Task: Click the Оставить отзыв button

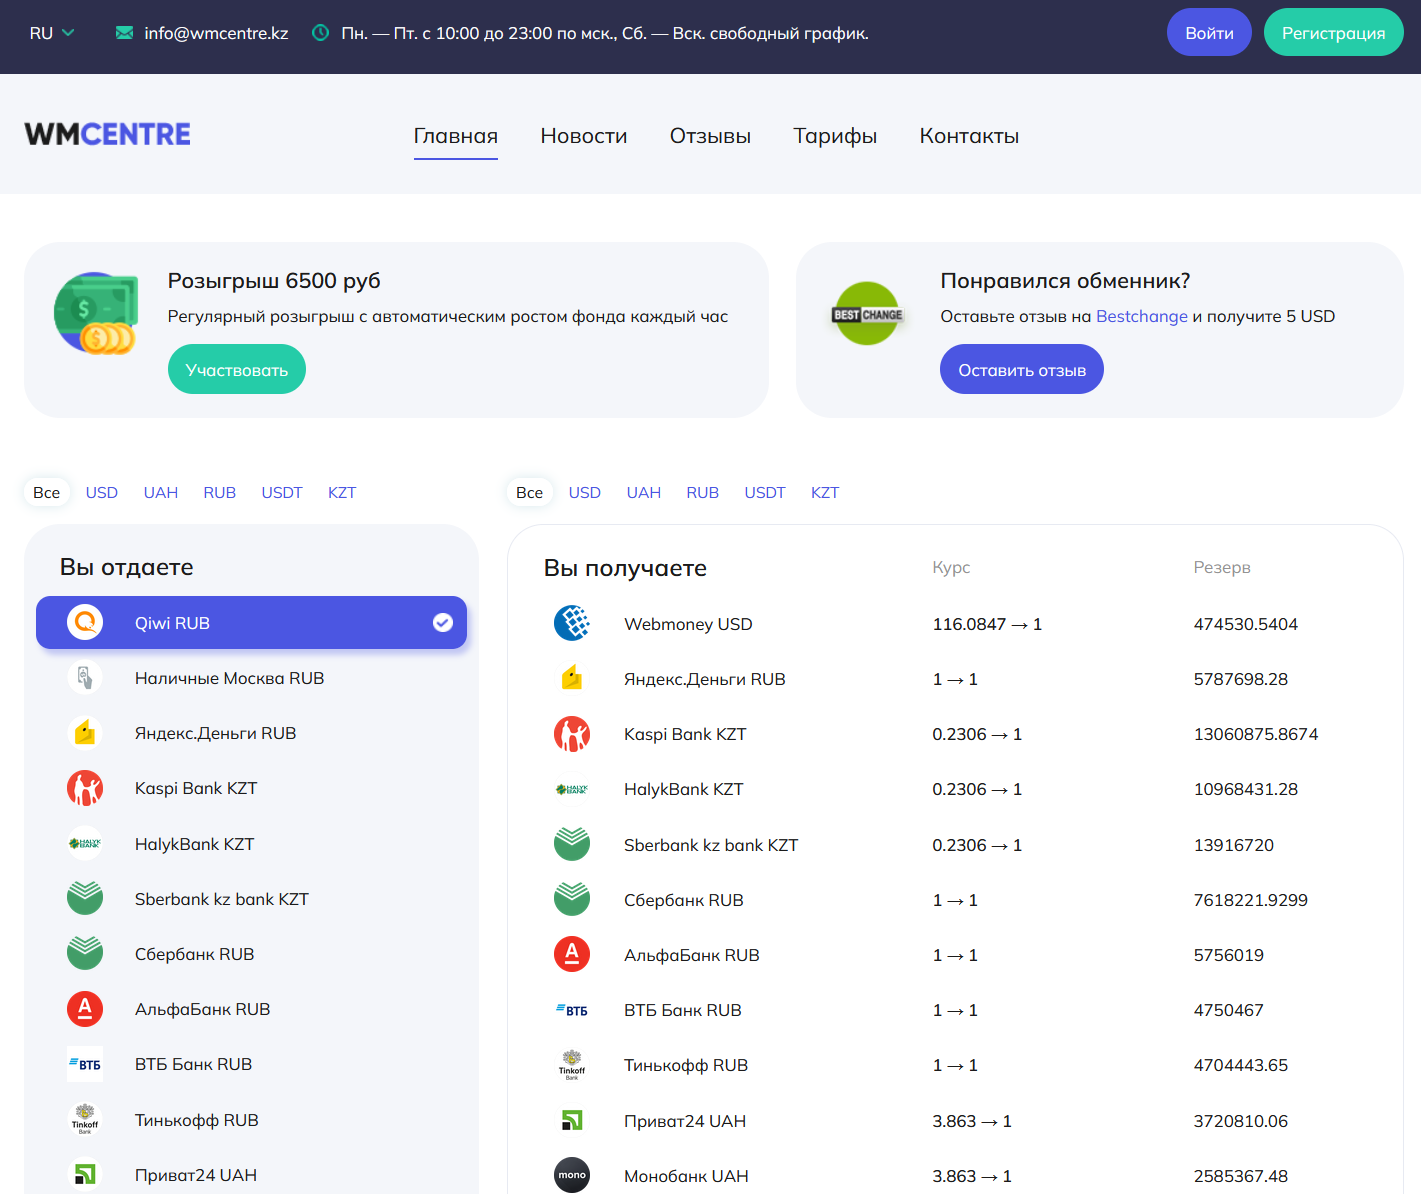Action: [1022, 369]
